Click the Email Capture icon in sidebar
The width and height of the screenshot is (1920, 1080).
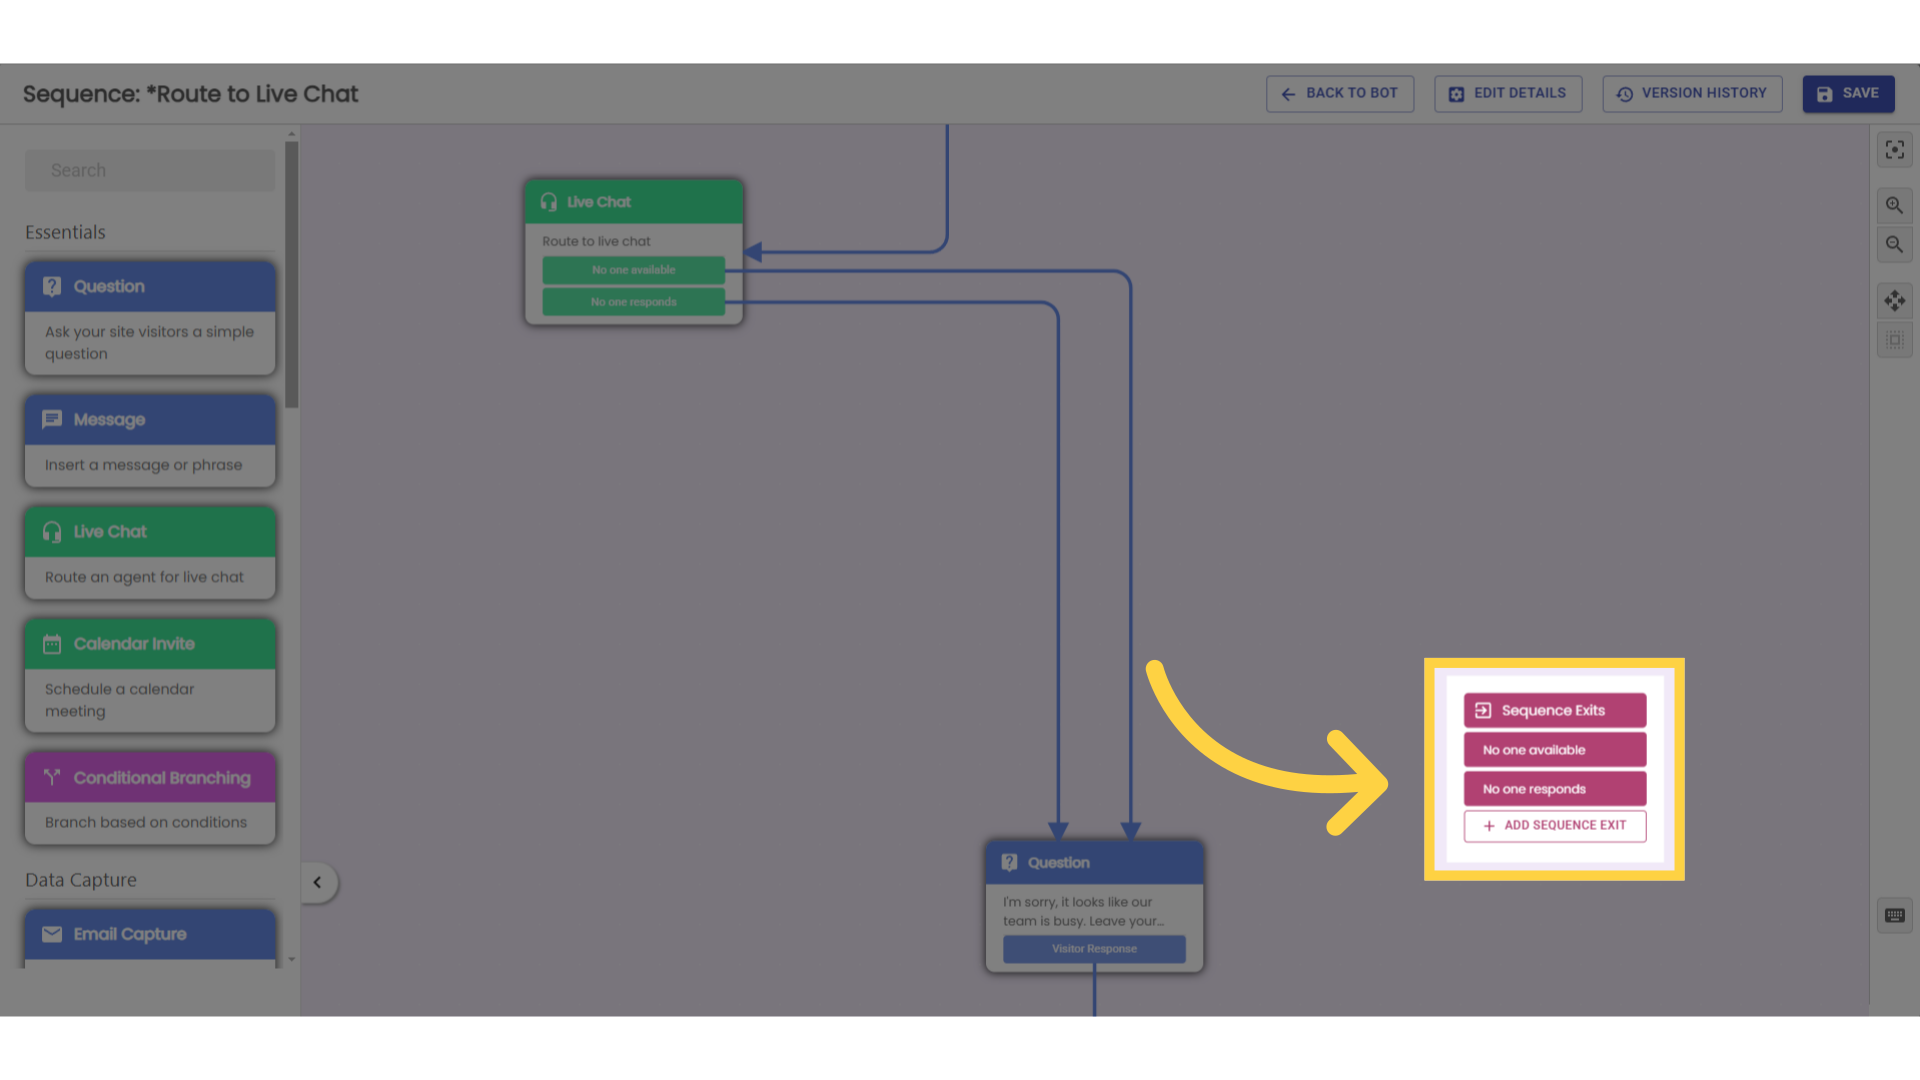(51, 934)
